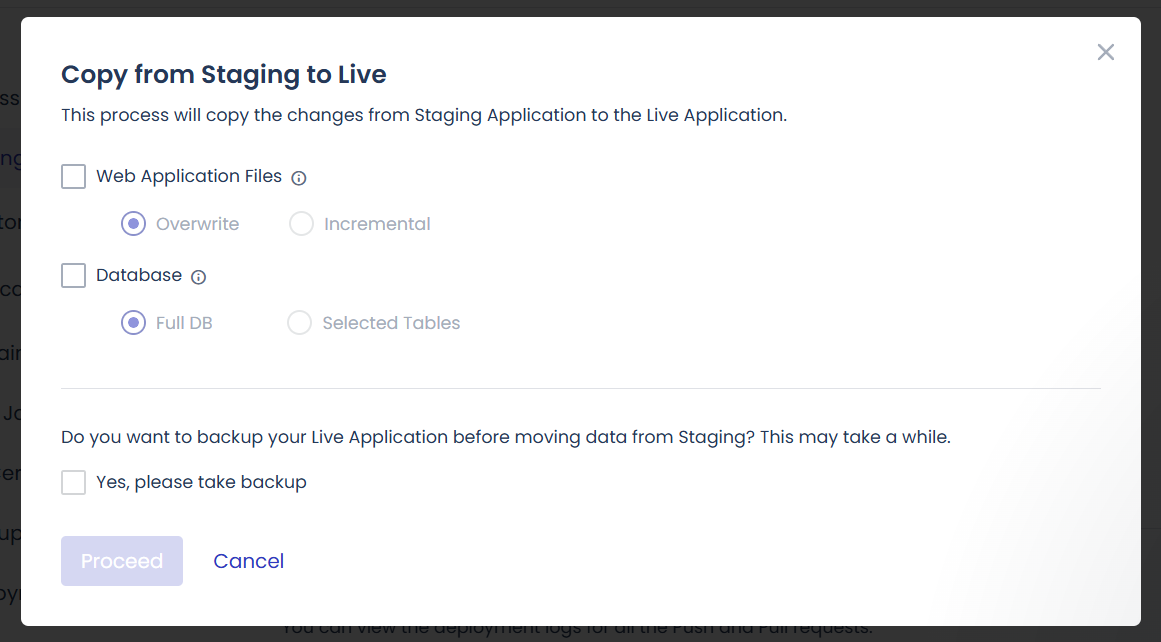Screen dimensions: 1161x642
Task: Check the take backup checkbox
Action: coord(74,483)
